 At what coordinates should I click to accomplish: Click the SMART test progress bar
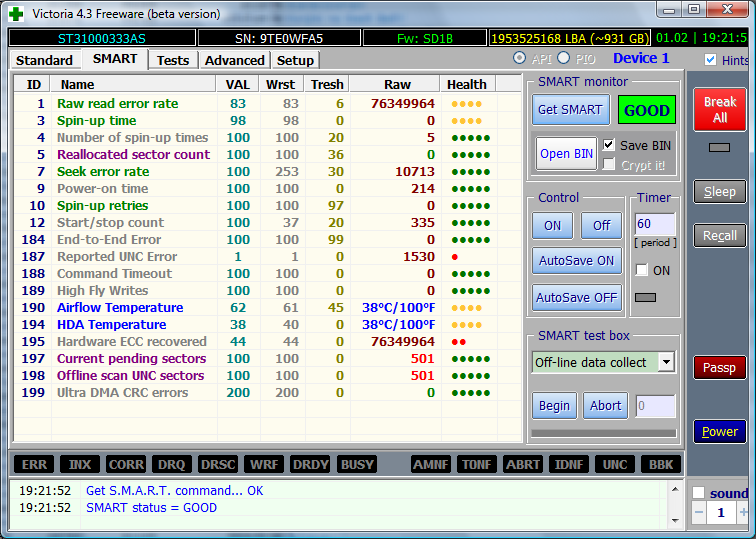click(604, 433)
